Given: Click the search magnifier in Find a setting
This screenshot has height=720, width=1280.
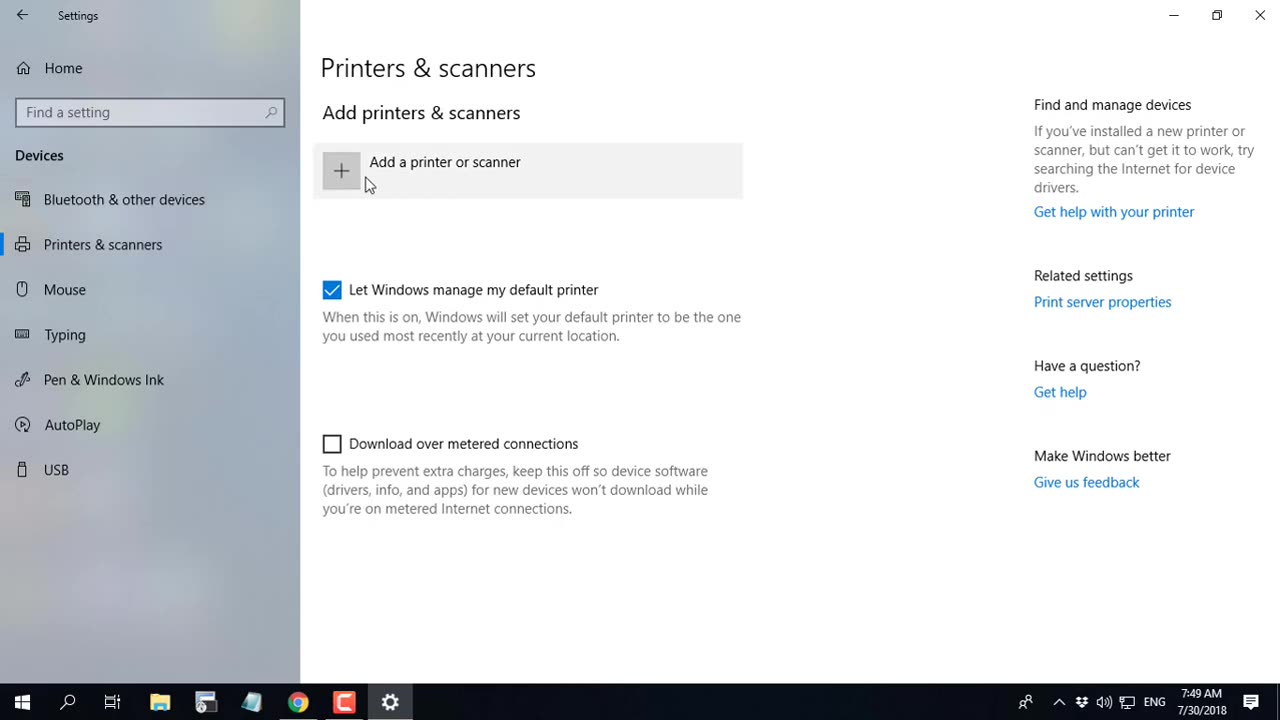Looking at the screenshot, I should tap(271, 112).
